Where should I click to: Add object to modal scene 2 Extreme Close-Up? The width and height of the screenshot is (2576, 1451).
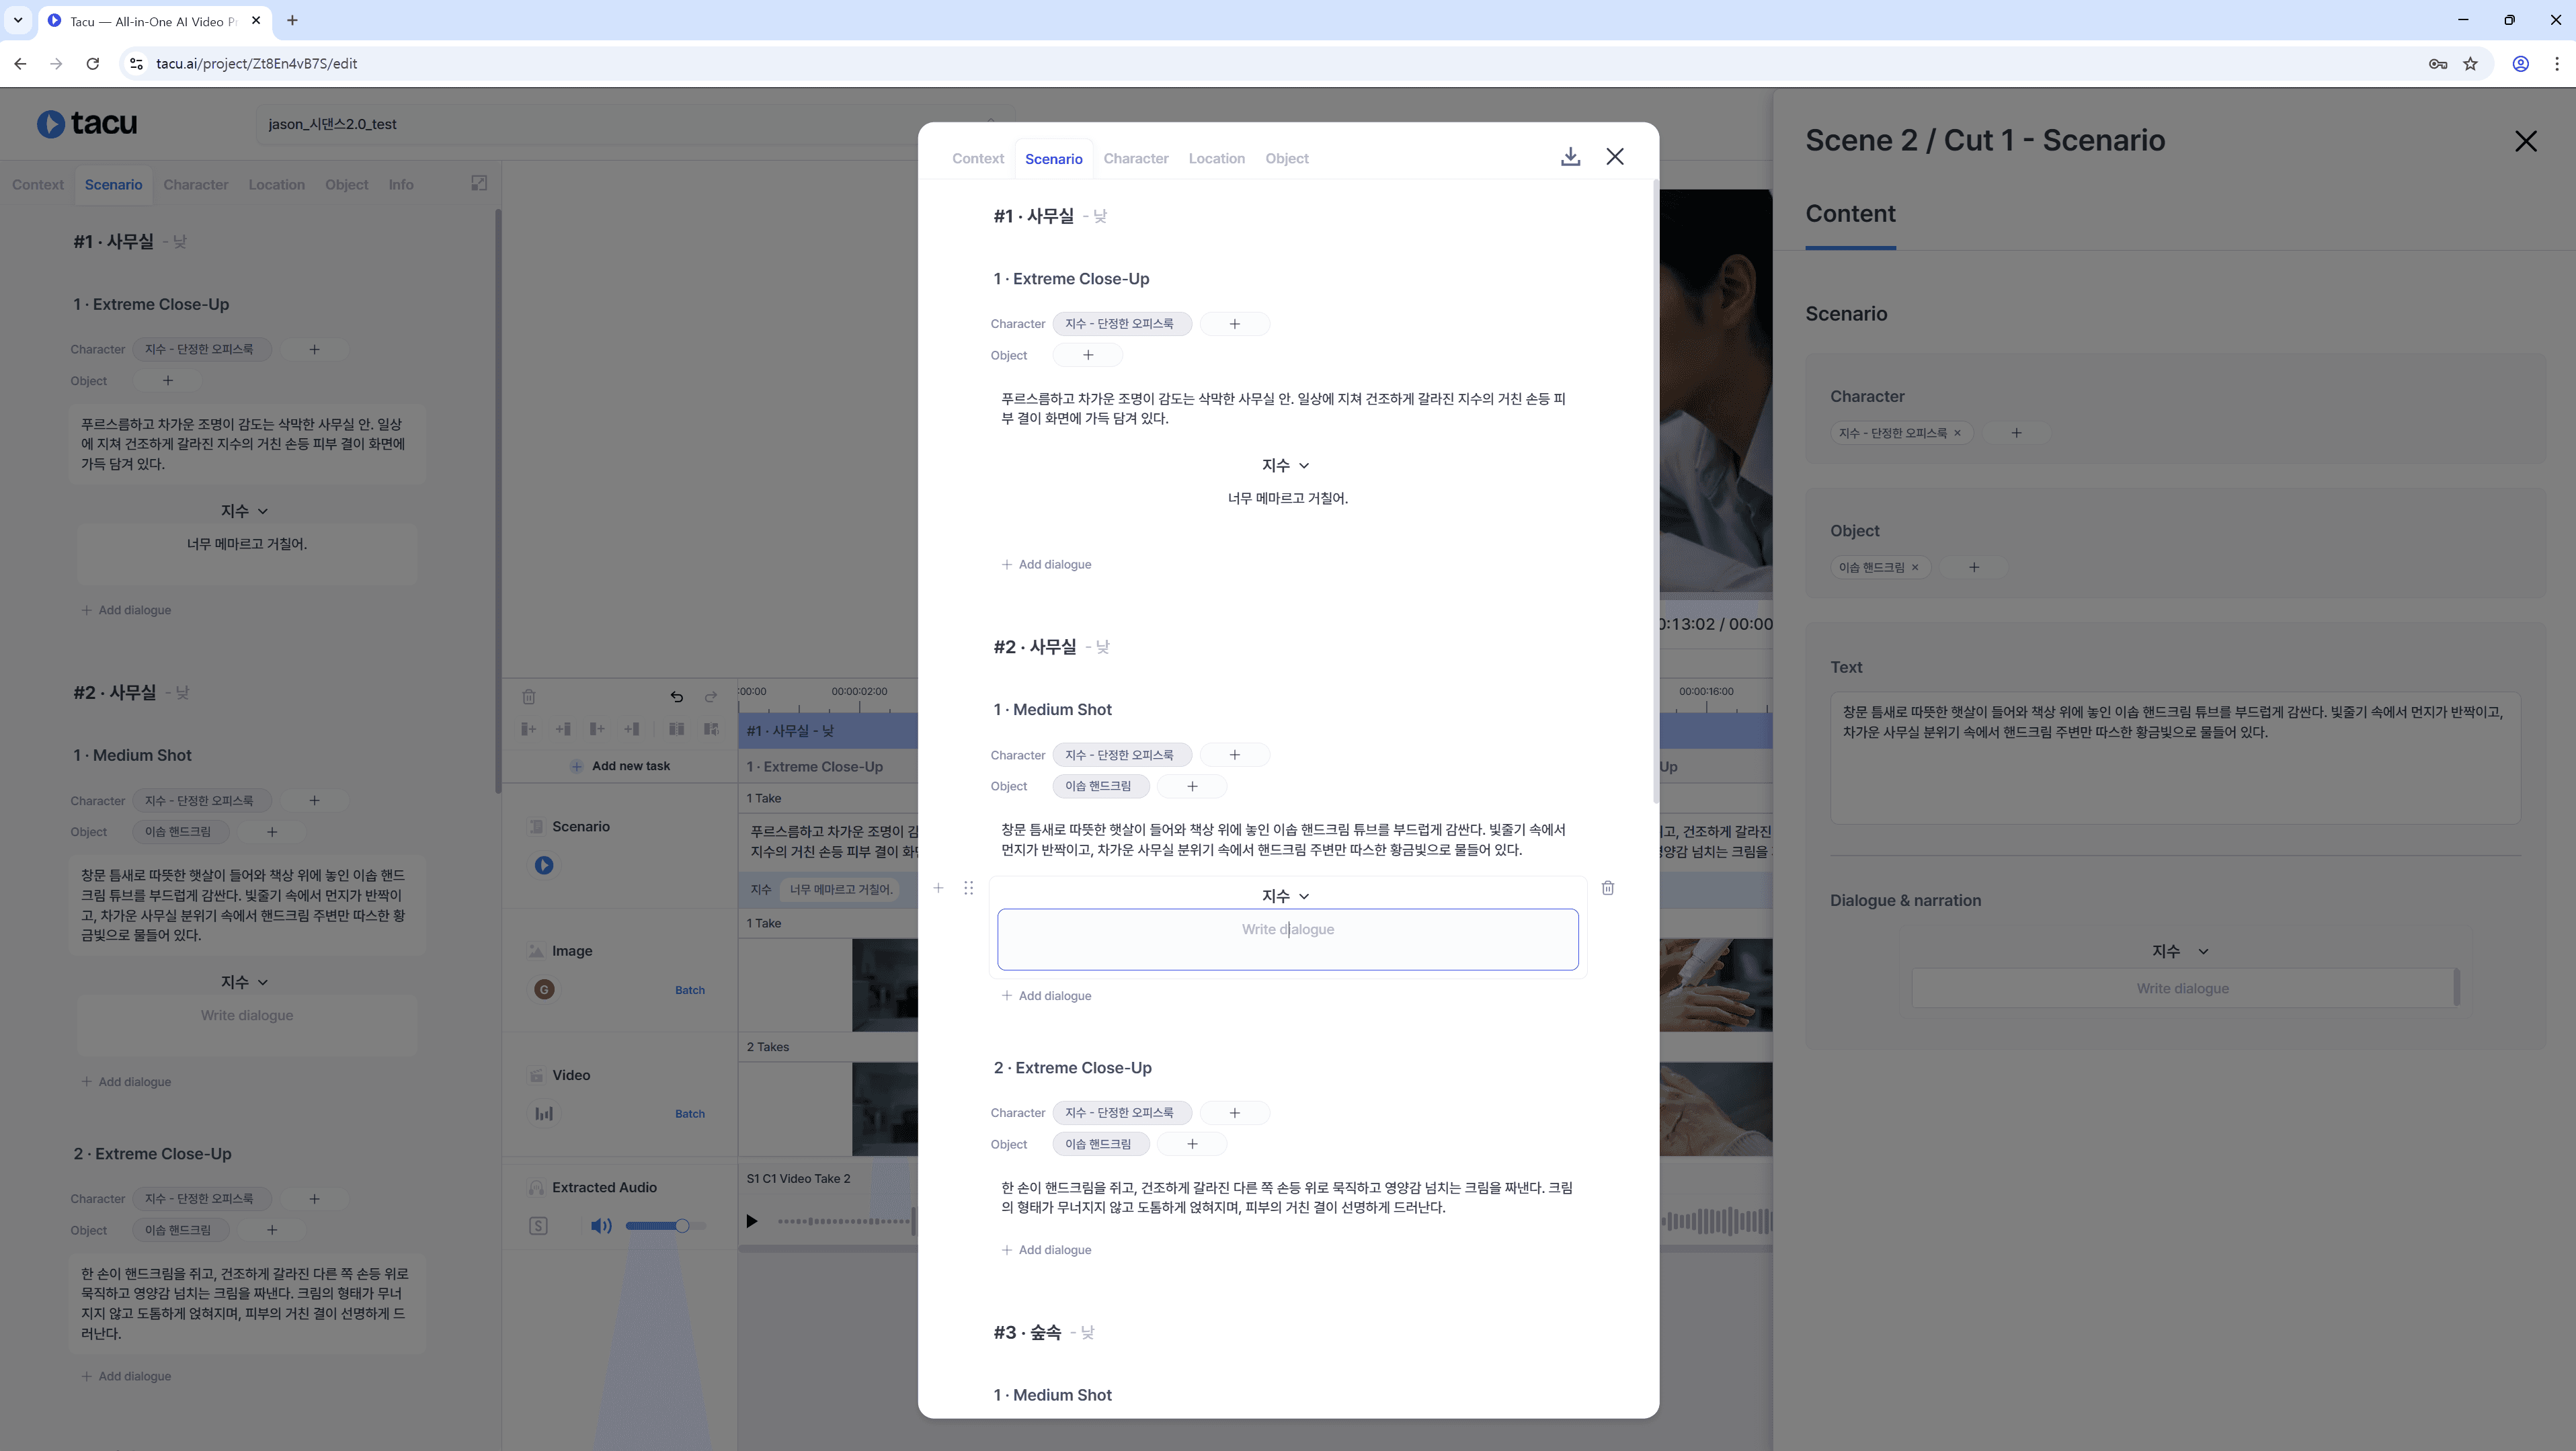pyautogui.click(x=1192, y=1144)
